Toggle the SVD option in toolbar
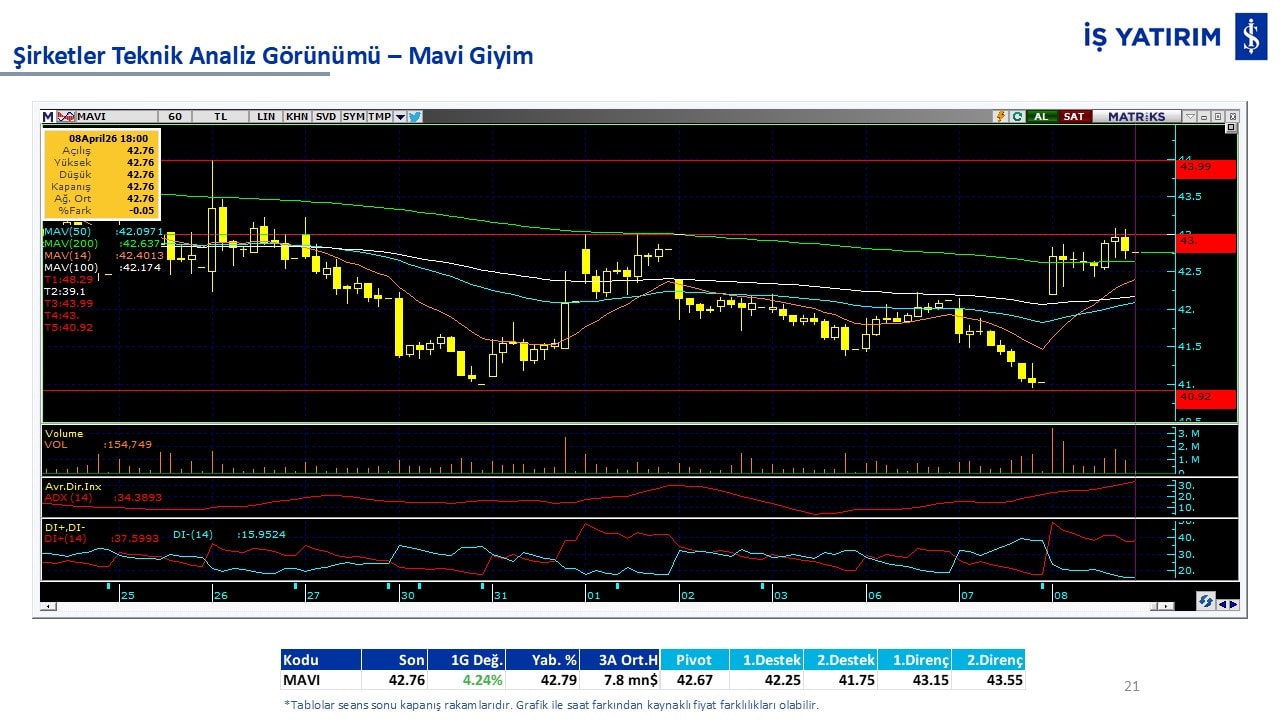The height and width of the screenshot is (720, 1280). tap(325, 117)
